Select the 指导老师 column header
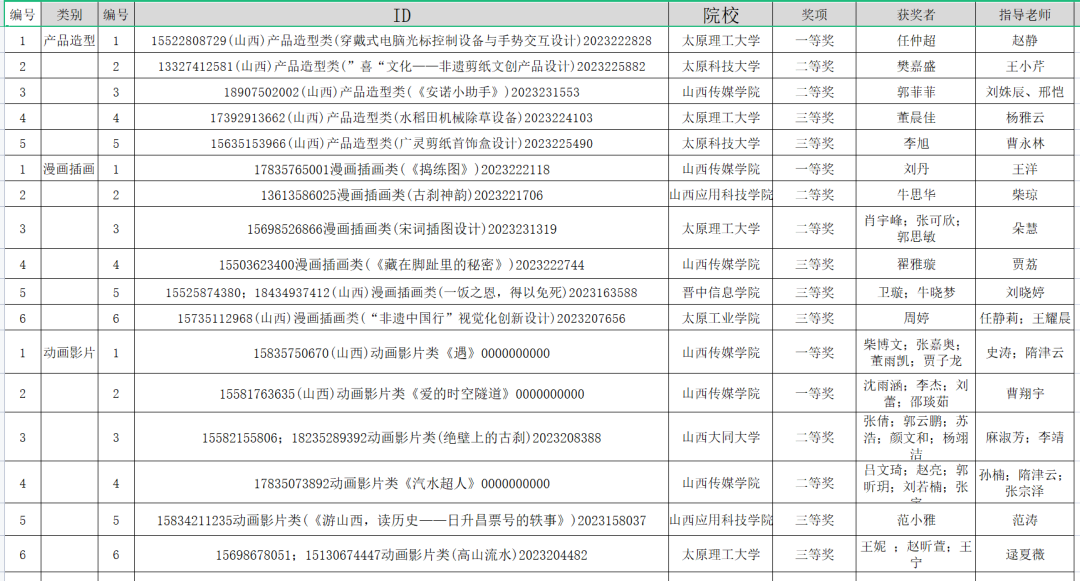Screen dimensions: 1080x581 pos(1025,14)
